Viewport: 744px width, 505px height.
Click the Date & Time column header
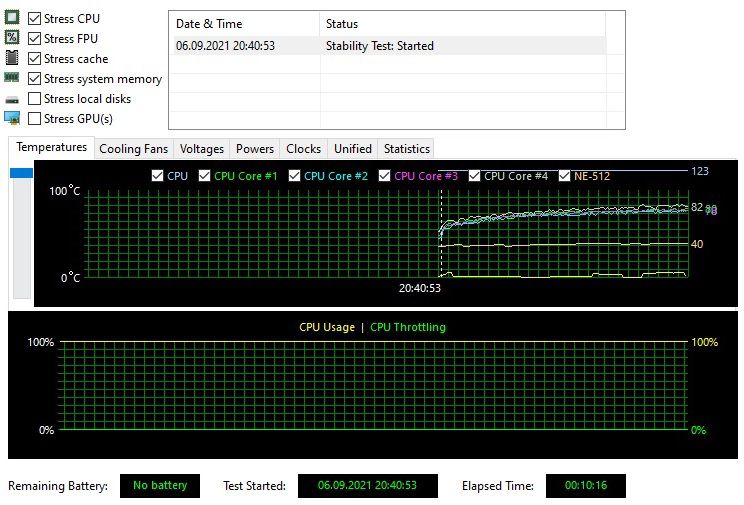point(243,24)
